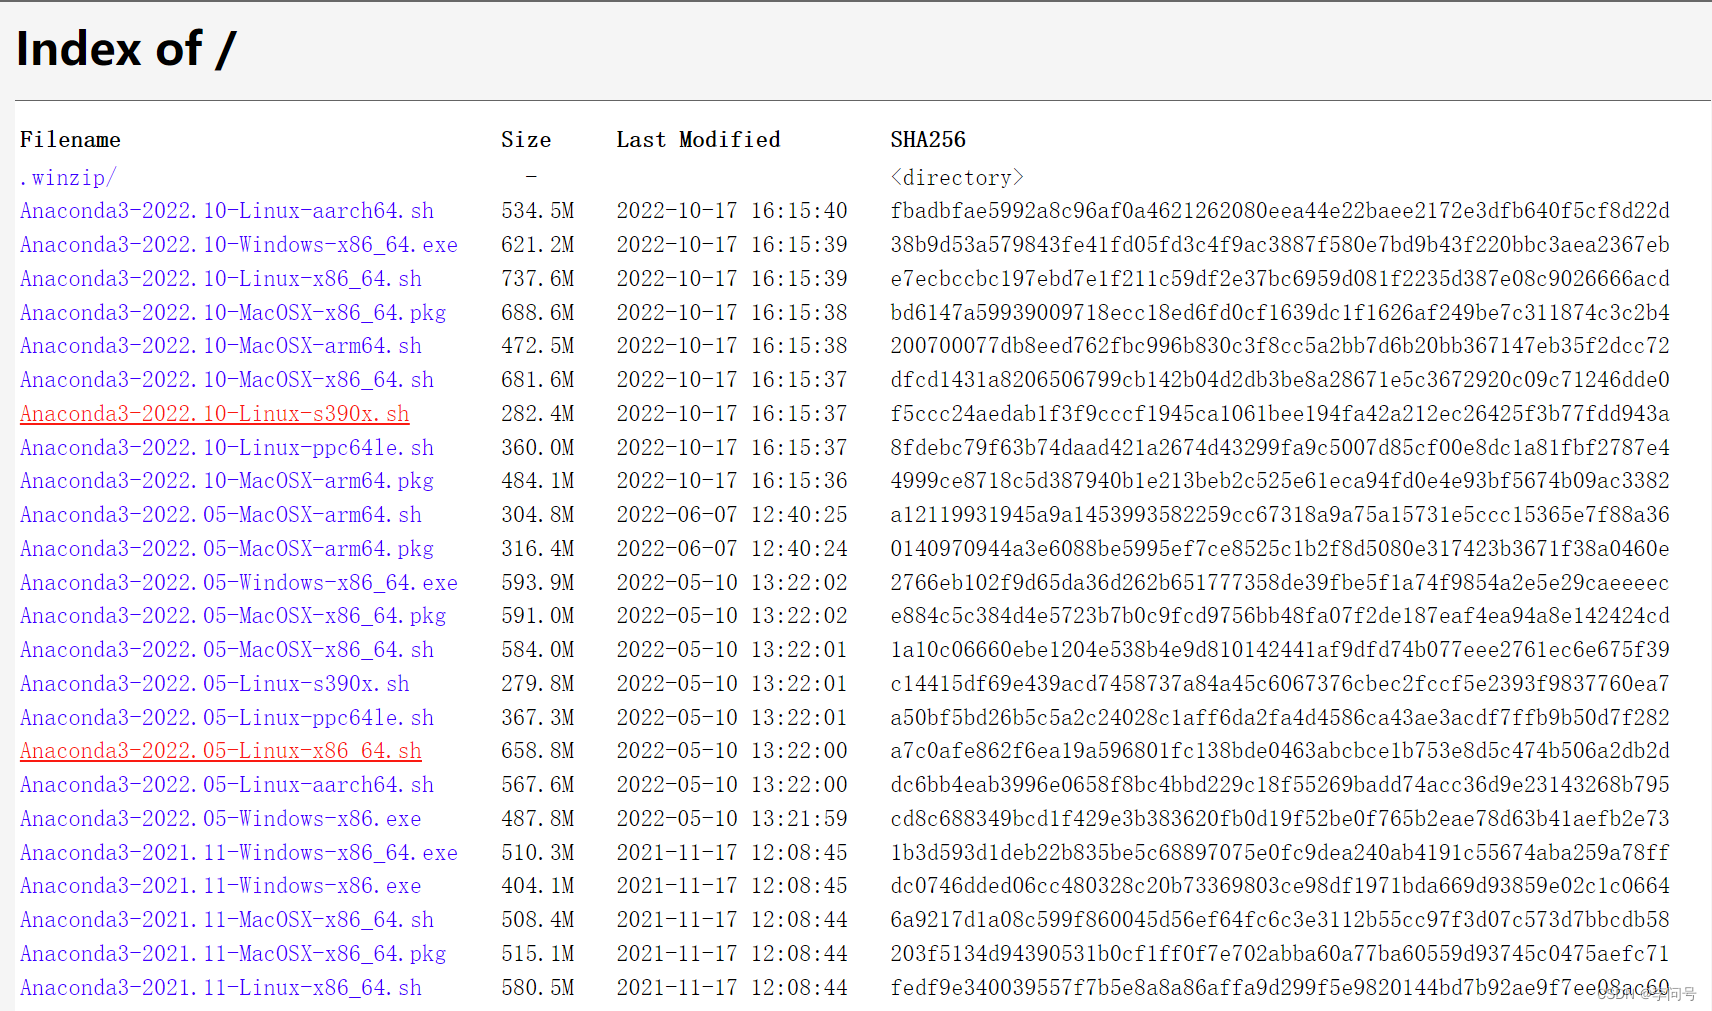The width and height of the screenshot is (1712, 1011).
Task: Get Anaconda3-2022.05-Windows-x86.exe installer
Action: tap(221, 819)
